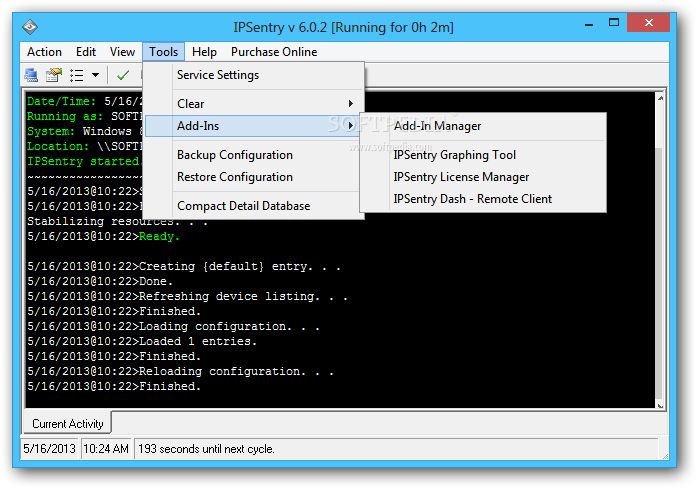The height and width of the screenshot is (488, 697).
Task: Click the 'System: Windows' log line
Action: (84, 132)
